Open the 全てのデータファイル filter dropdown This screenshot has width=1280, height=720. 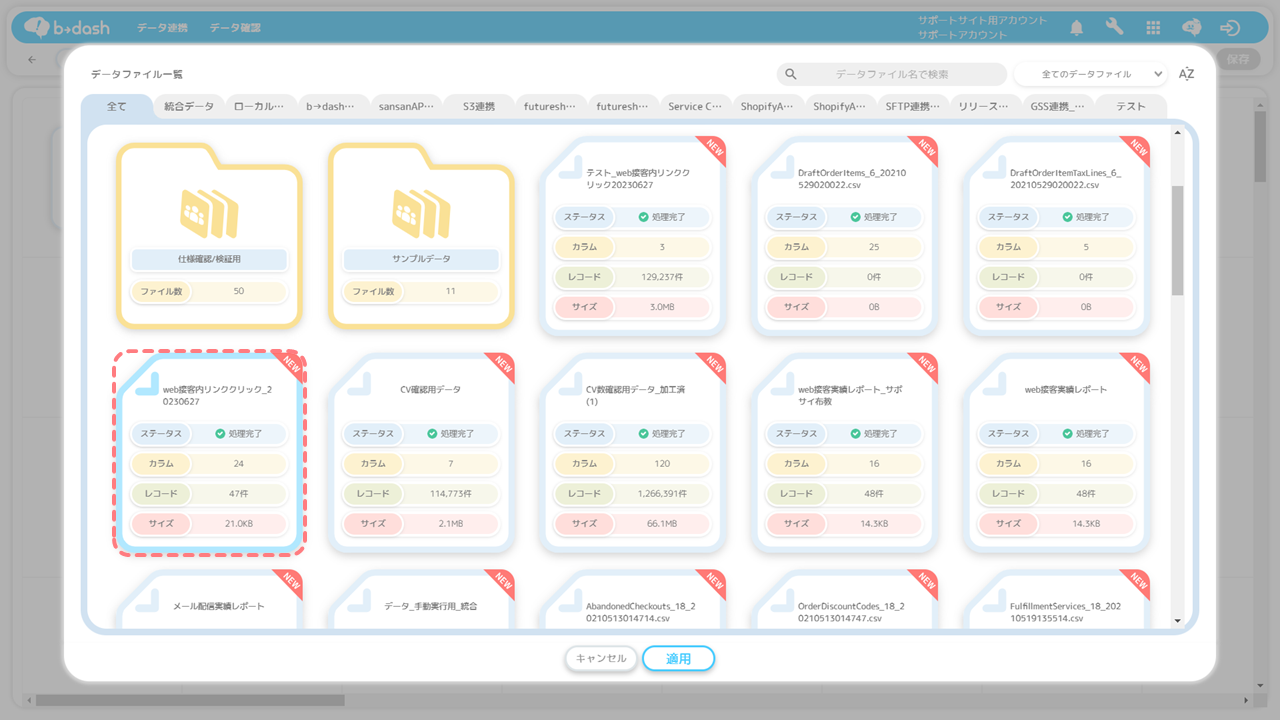pos(1090,74)
